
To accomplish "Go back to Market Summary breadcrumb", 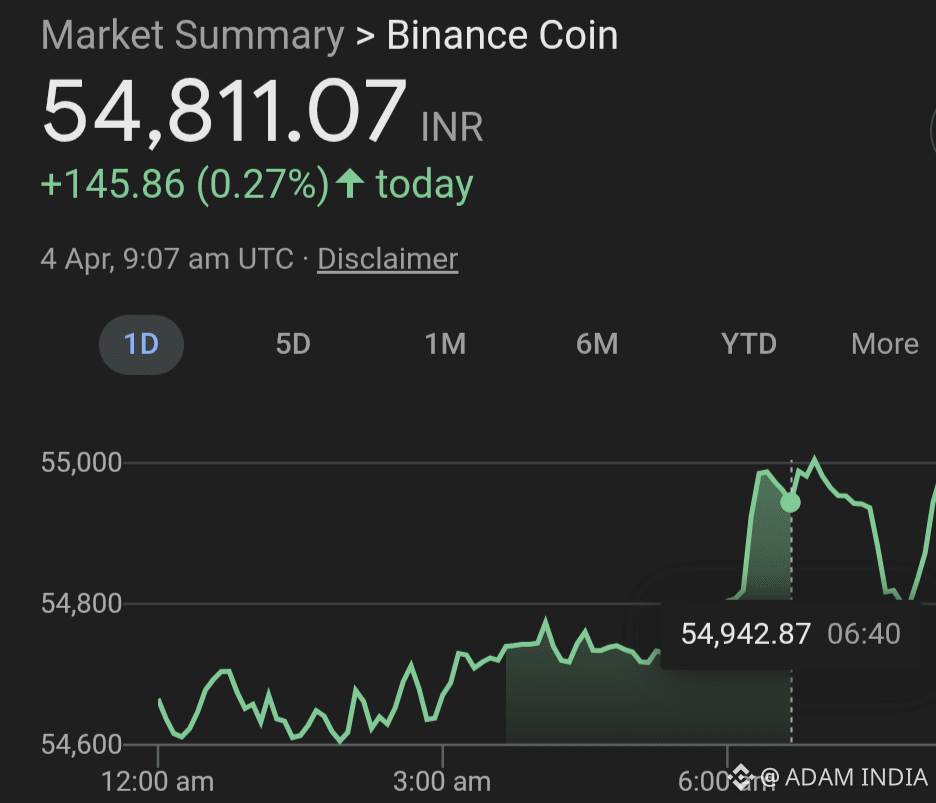I will (x=192, y=36).
